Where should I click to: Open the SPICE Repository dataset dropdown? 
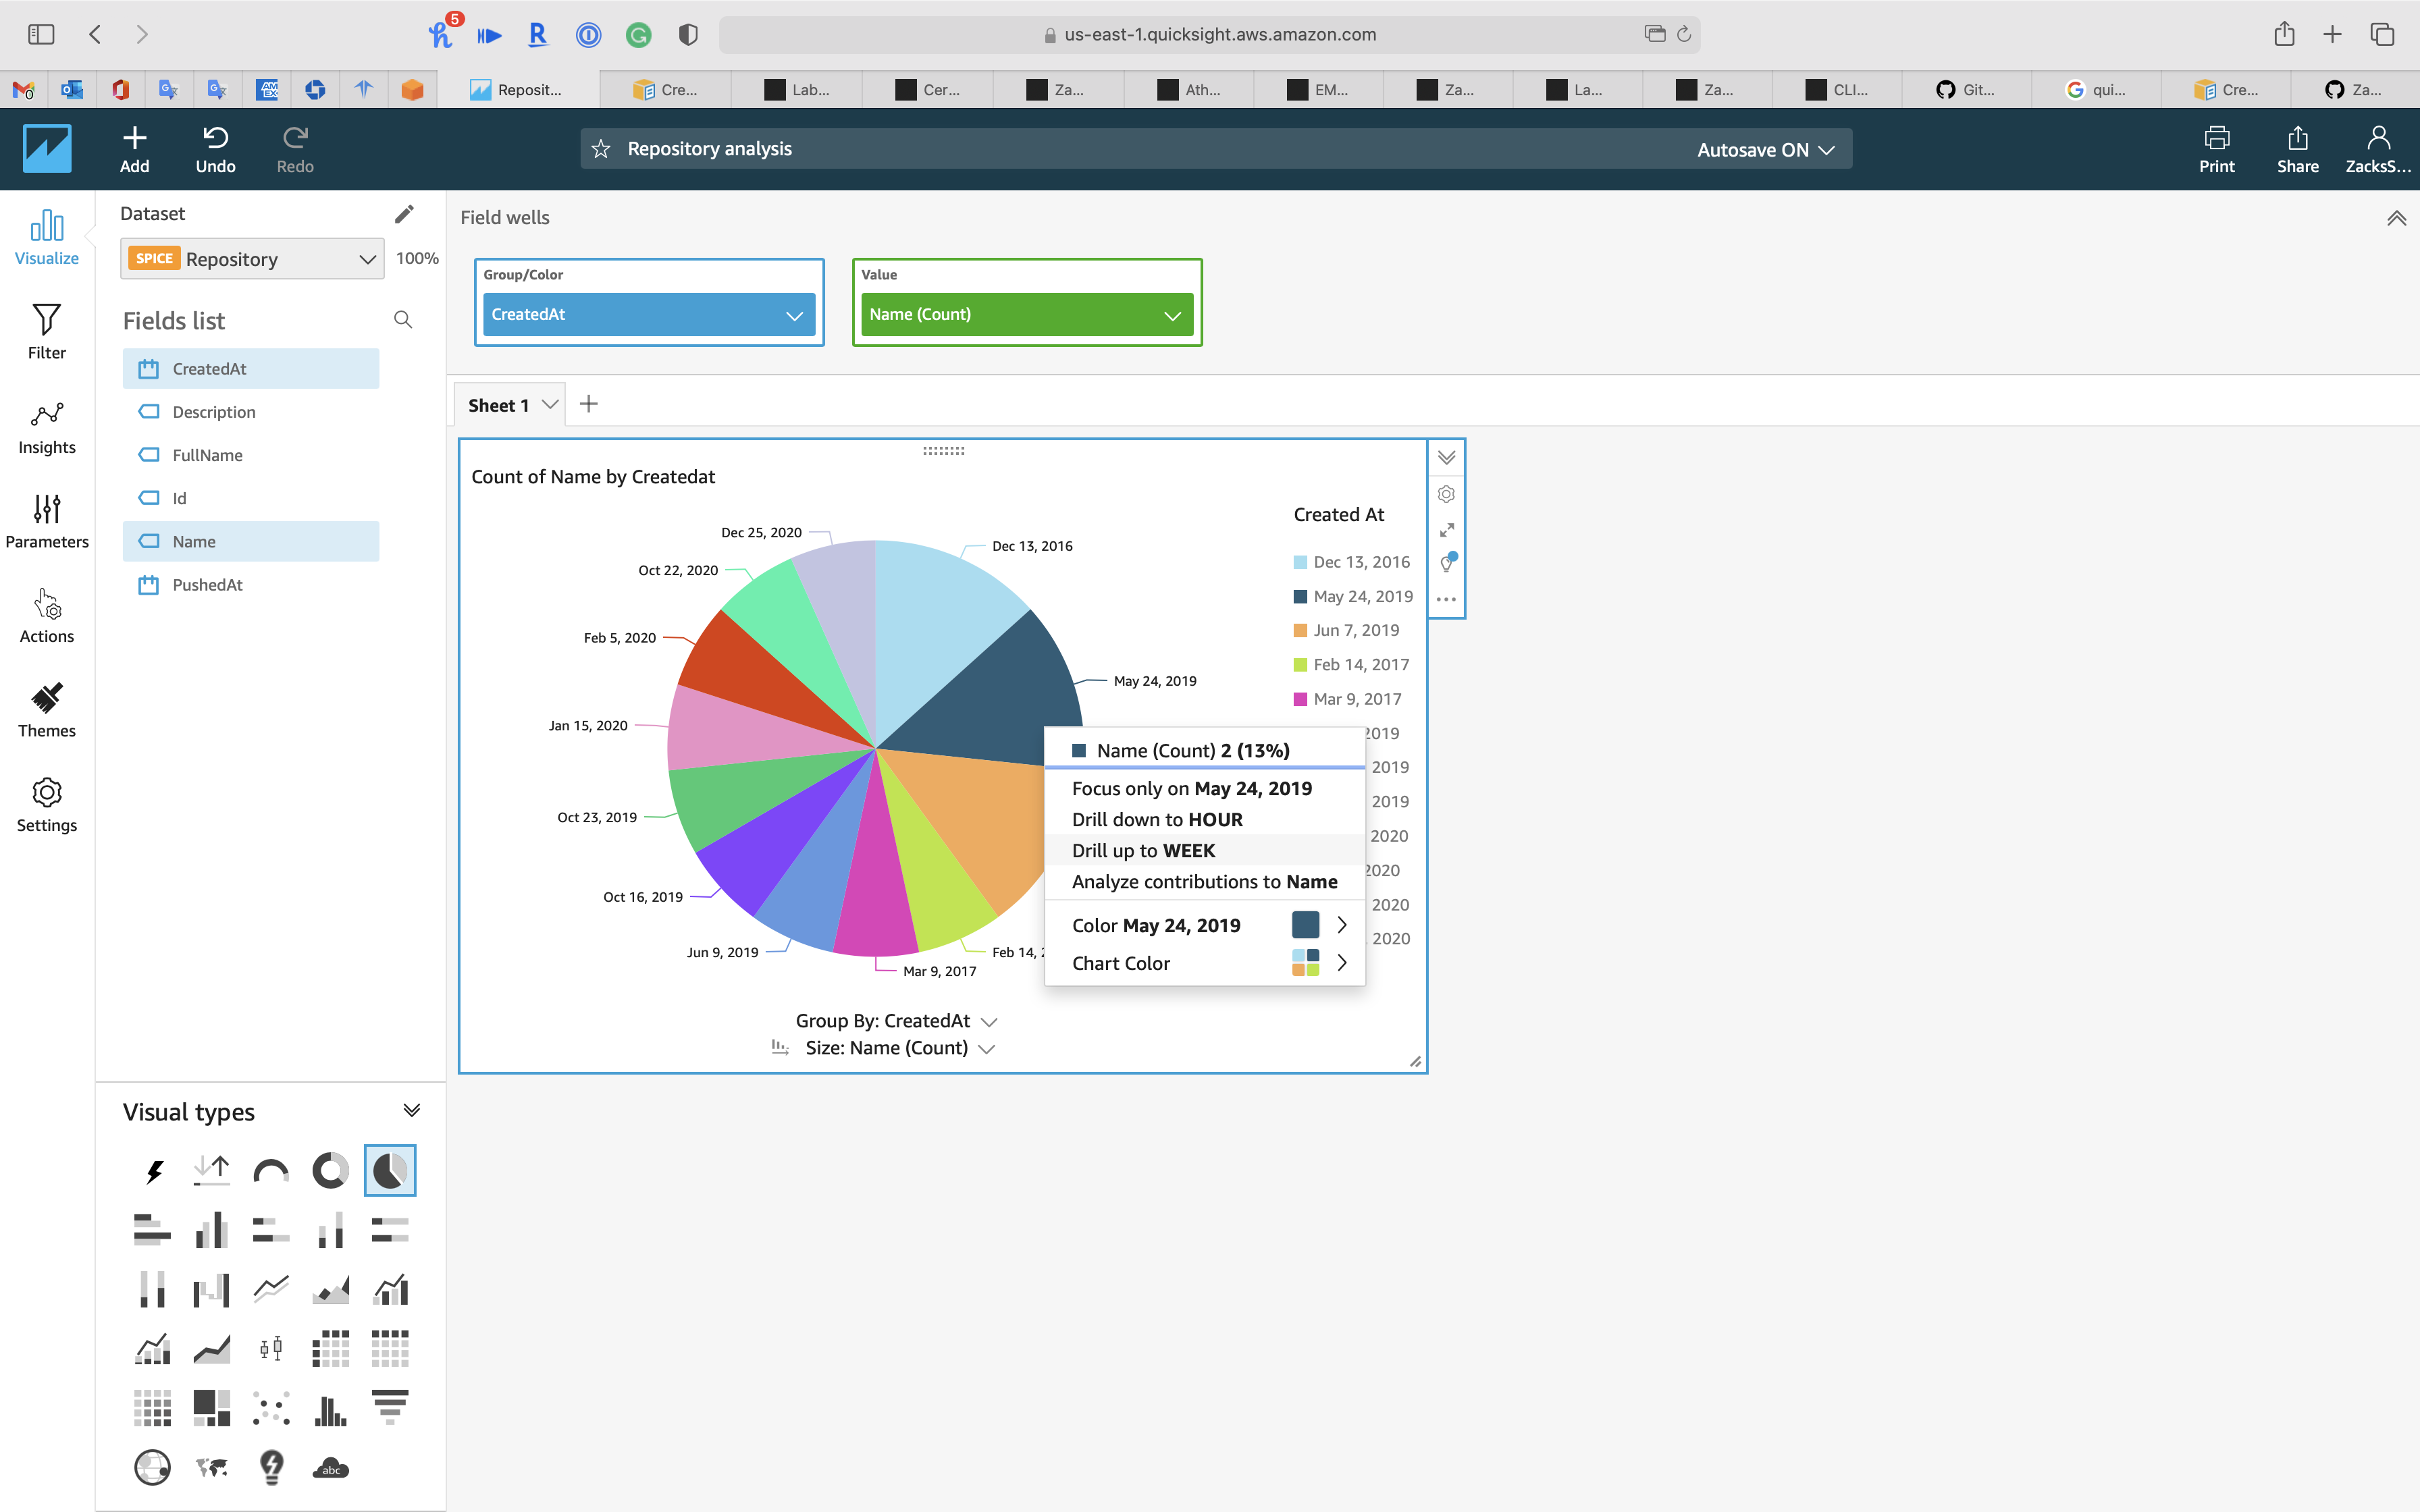[252, 259]
